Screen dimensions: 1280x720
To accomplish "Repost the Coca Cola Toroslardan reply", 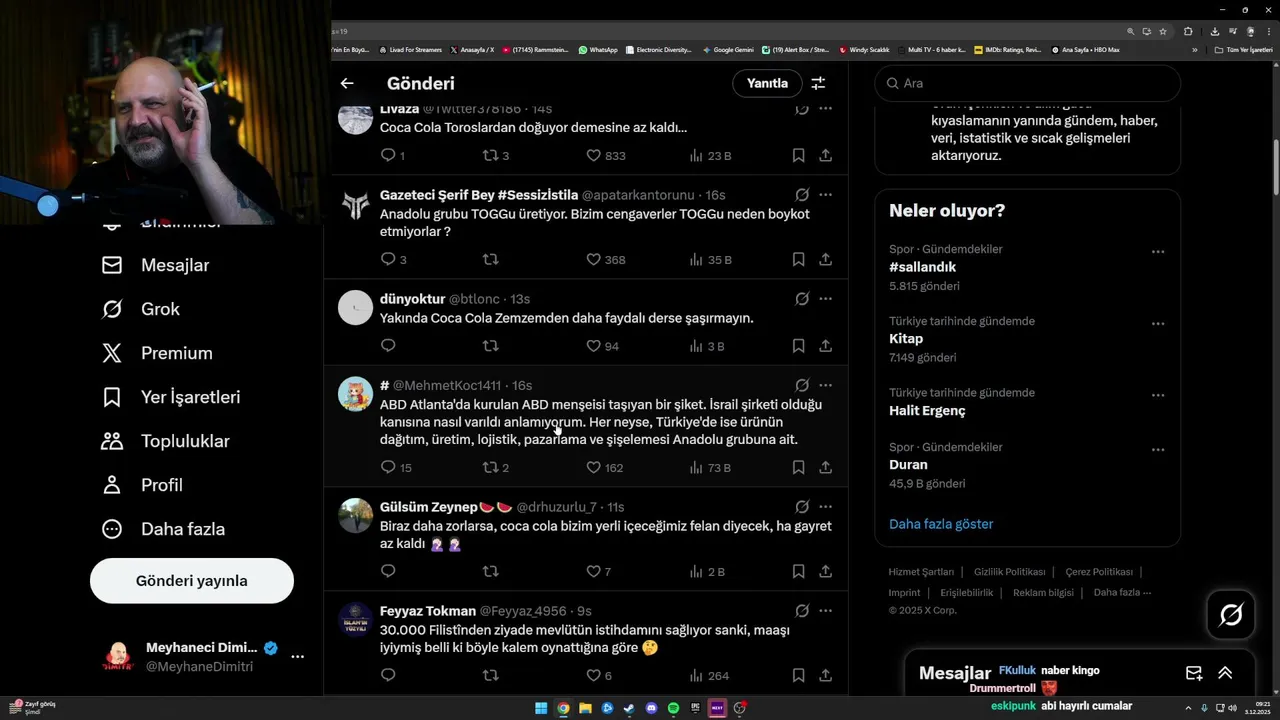I will [495, 156].
